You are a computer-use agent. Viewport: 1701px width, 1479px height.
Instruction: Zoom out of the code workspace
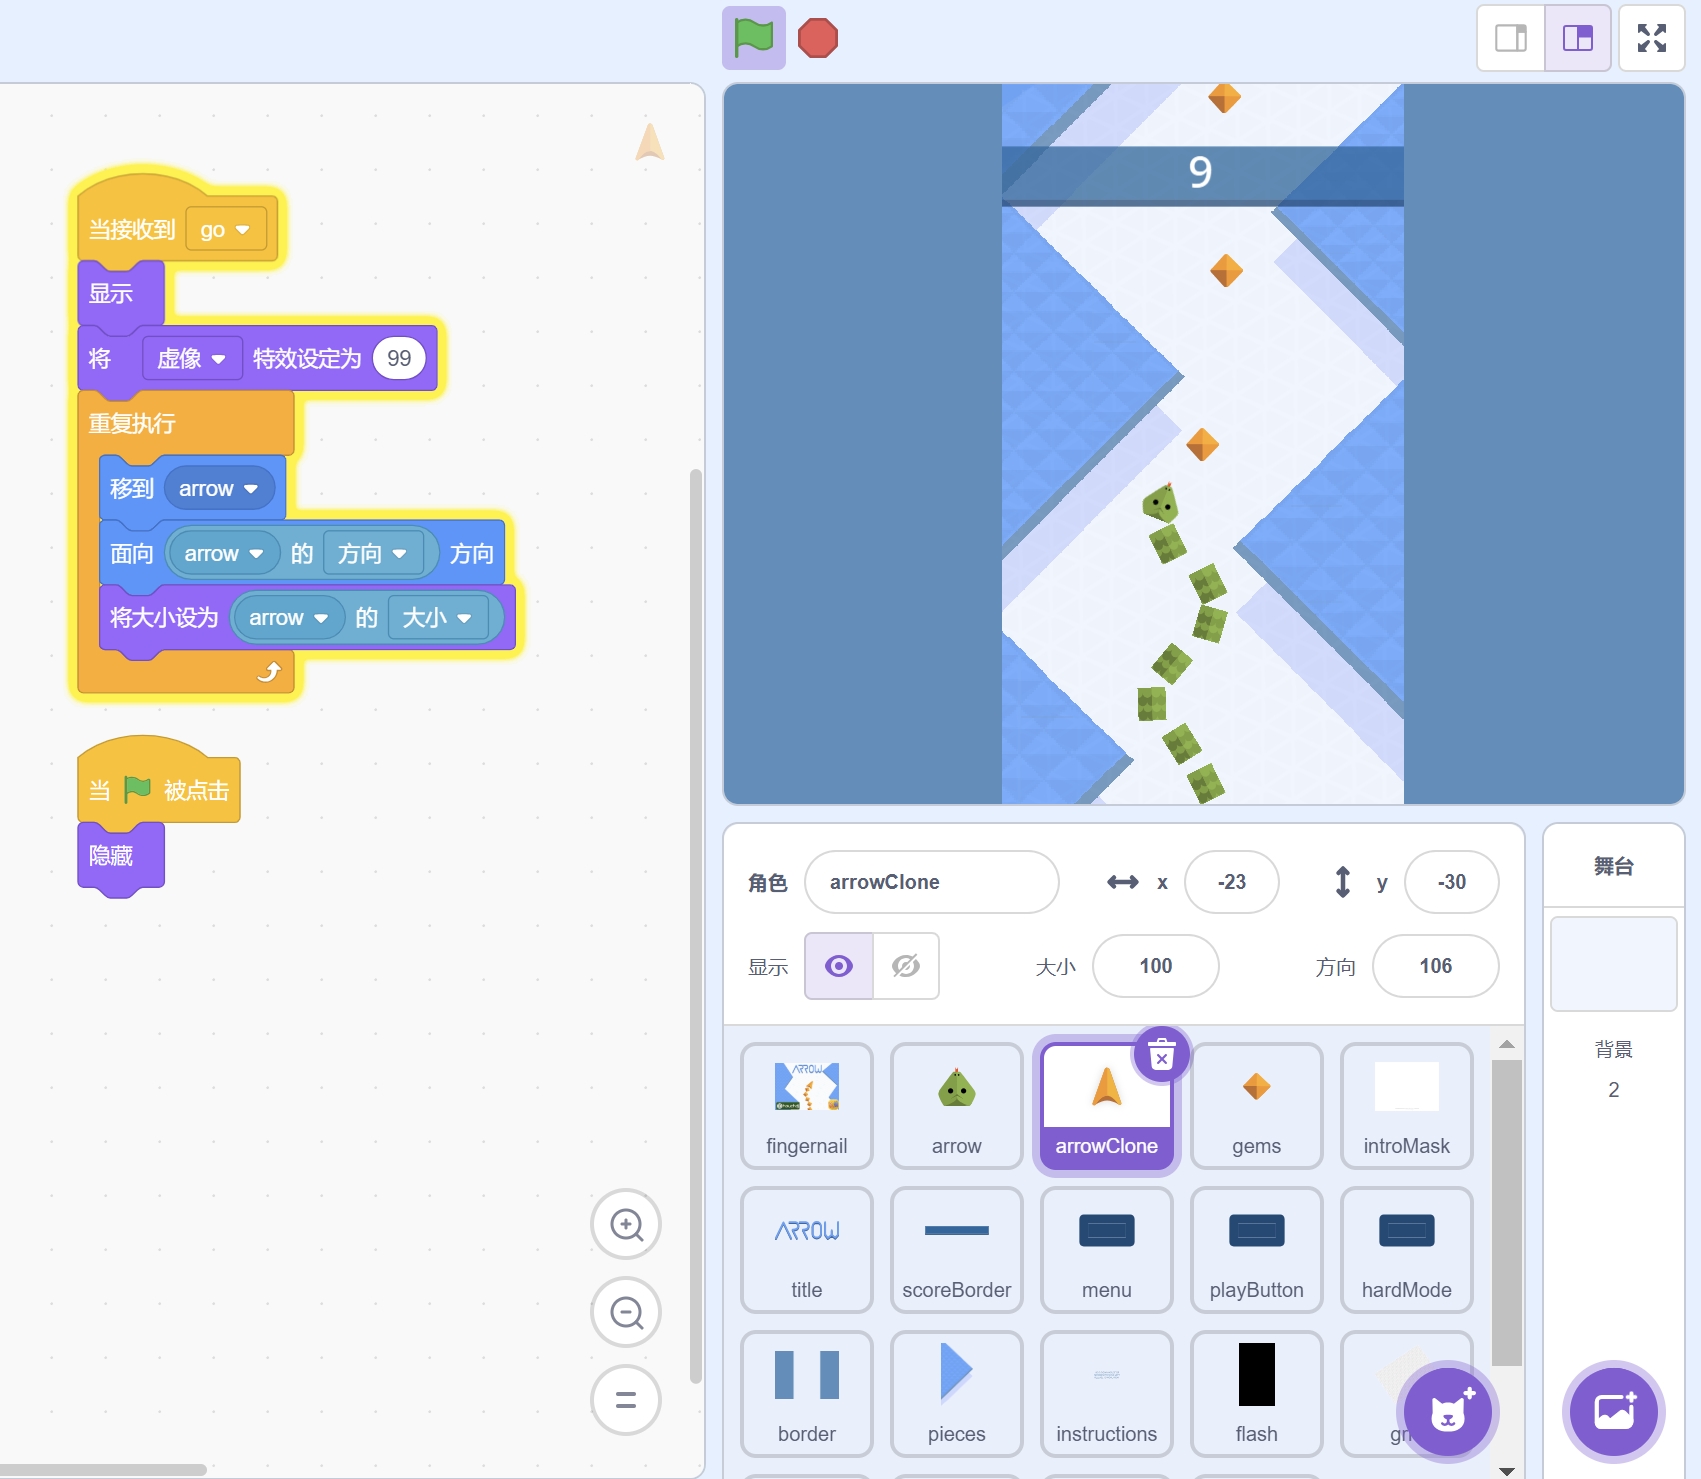point(626,1312)
